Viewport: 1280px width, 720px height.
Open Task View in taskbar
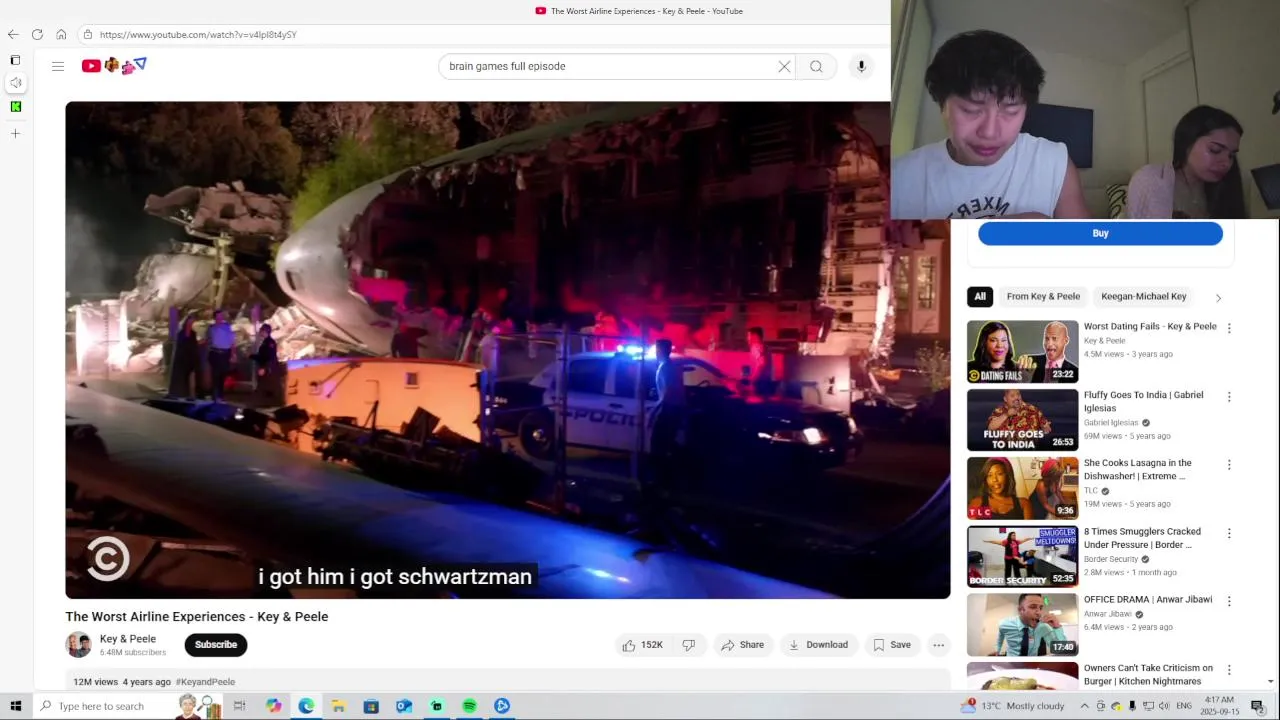tap(239, 706)
